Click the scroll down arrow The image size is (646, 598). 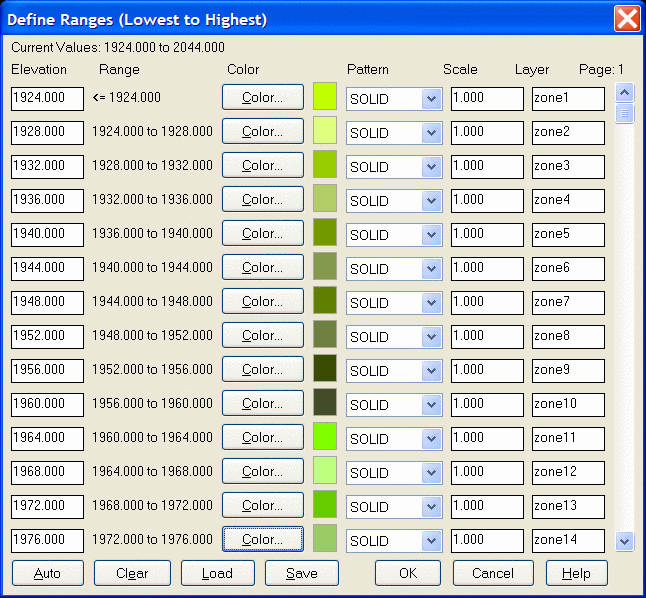click(625, 541)
